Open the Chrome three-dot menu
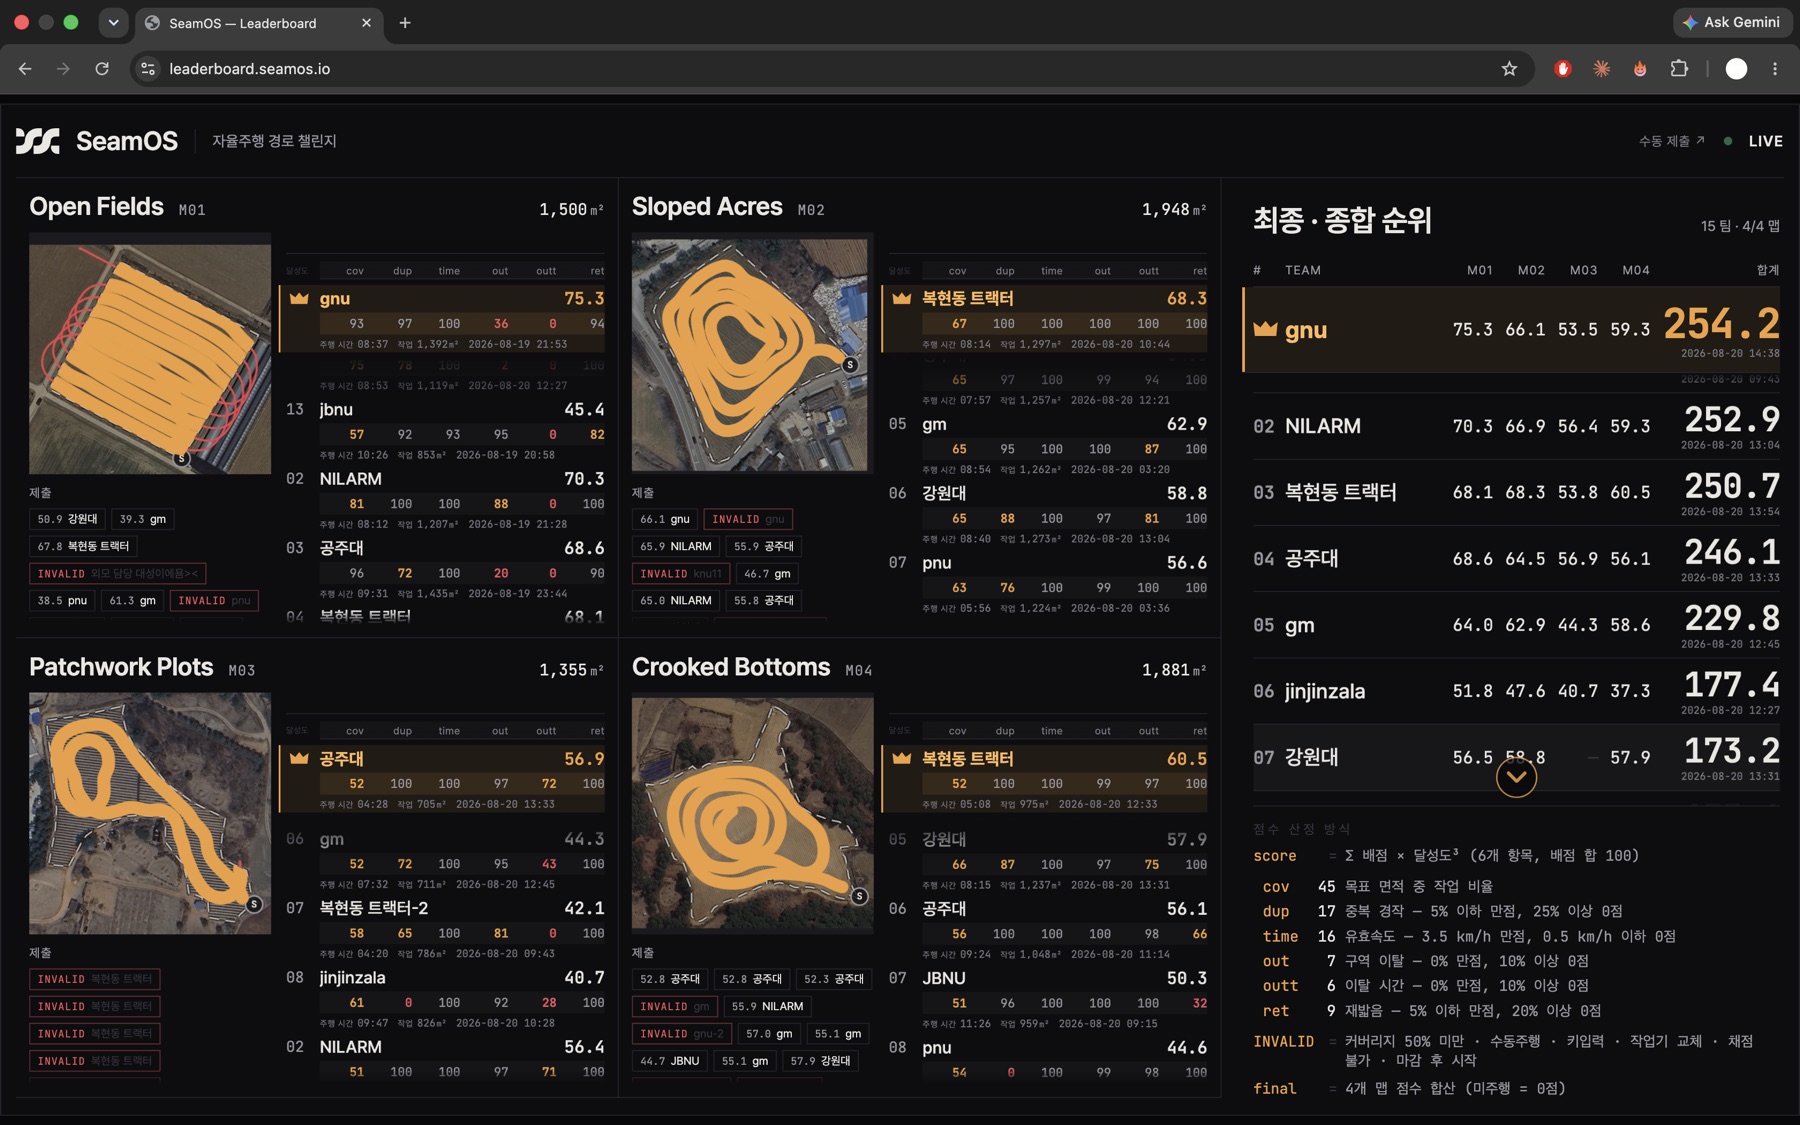This screenshot has height=1125, width=1800. pos(1775,69)
